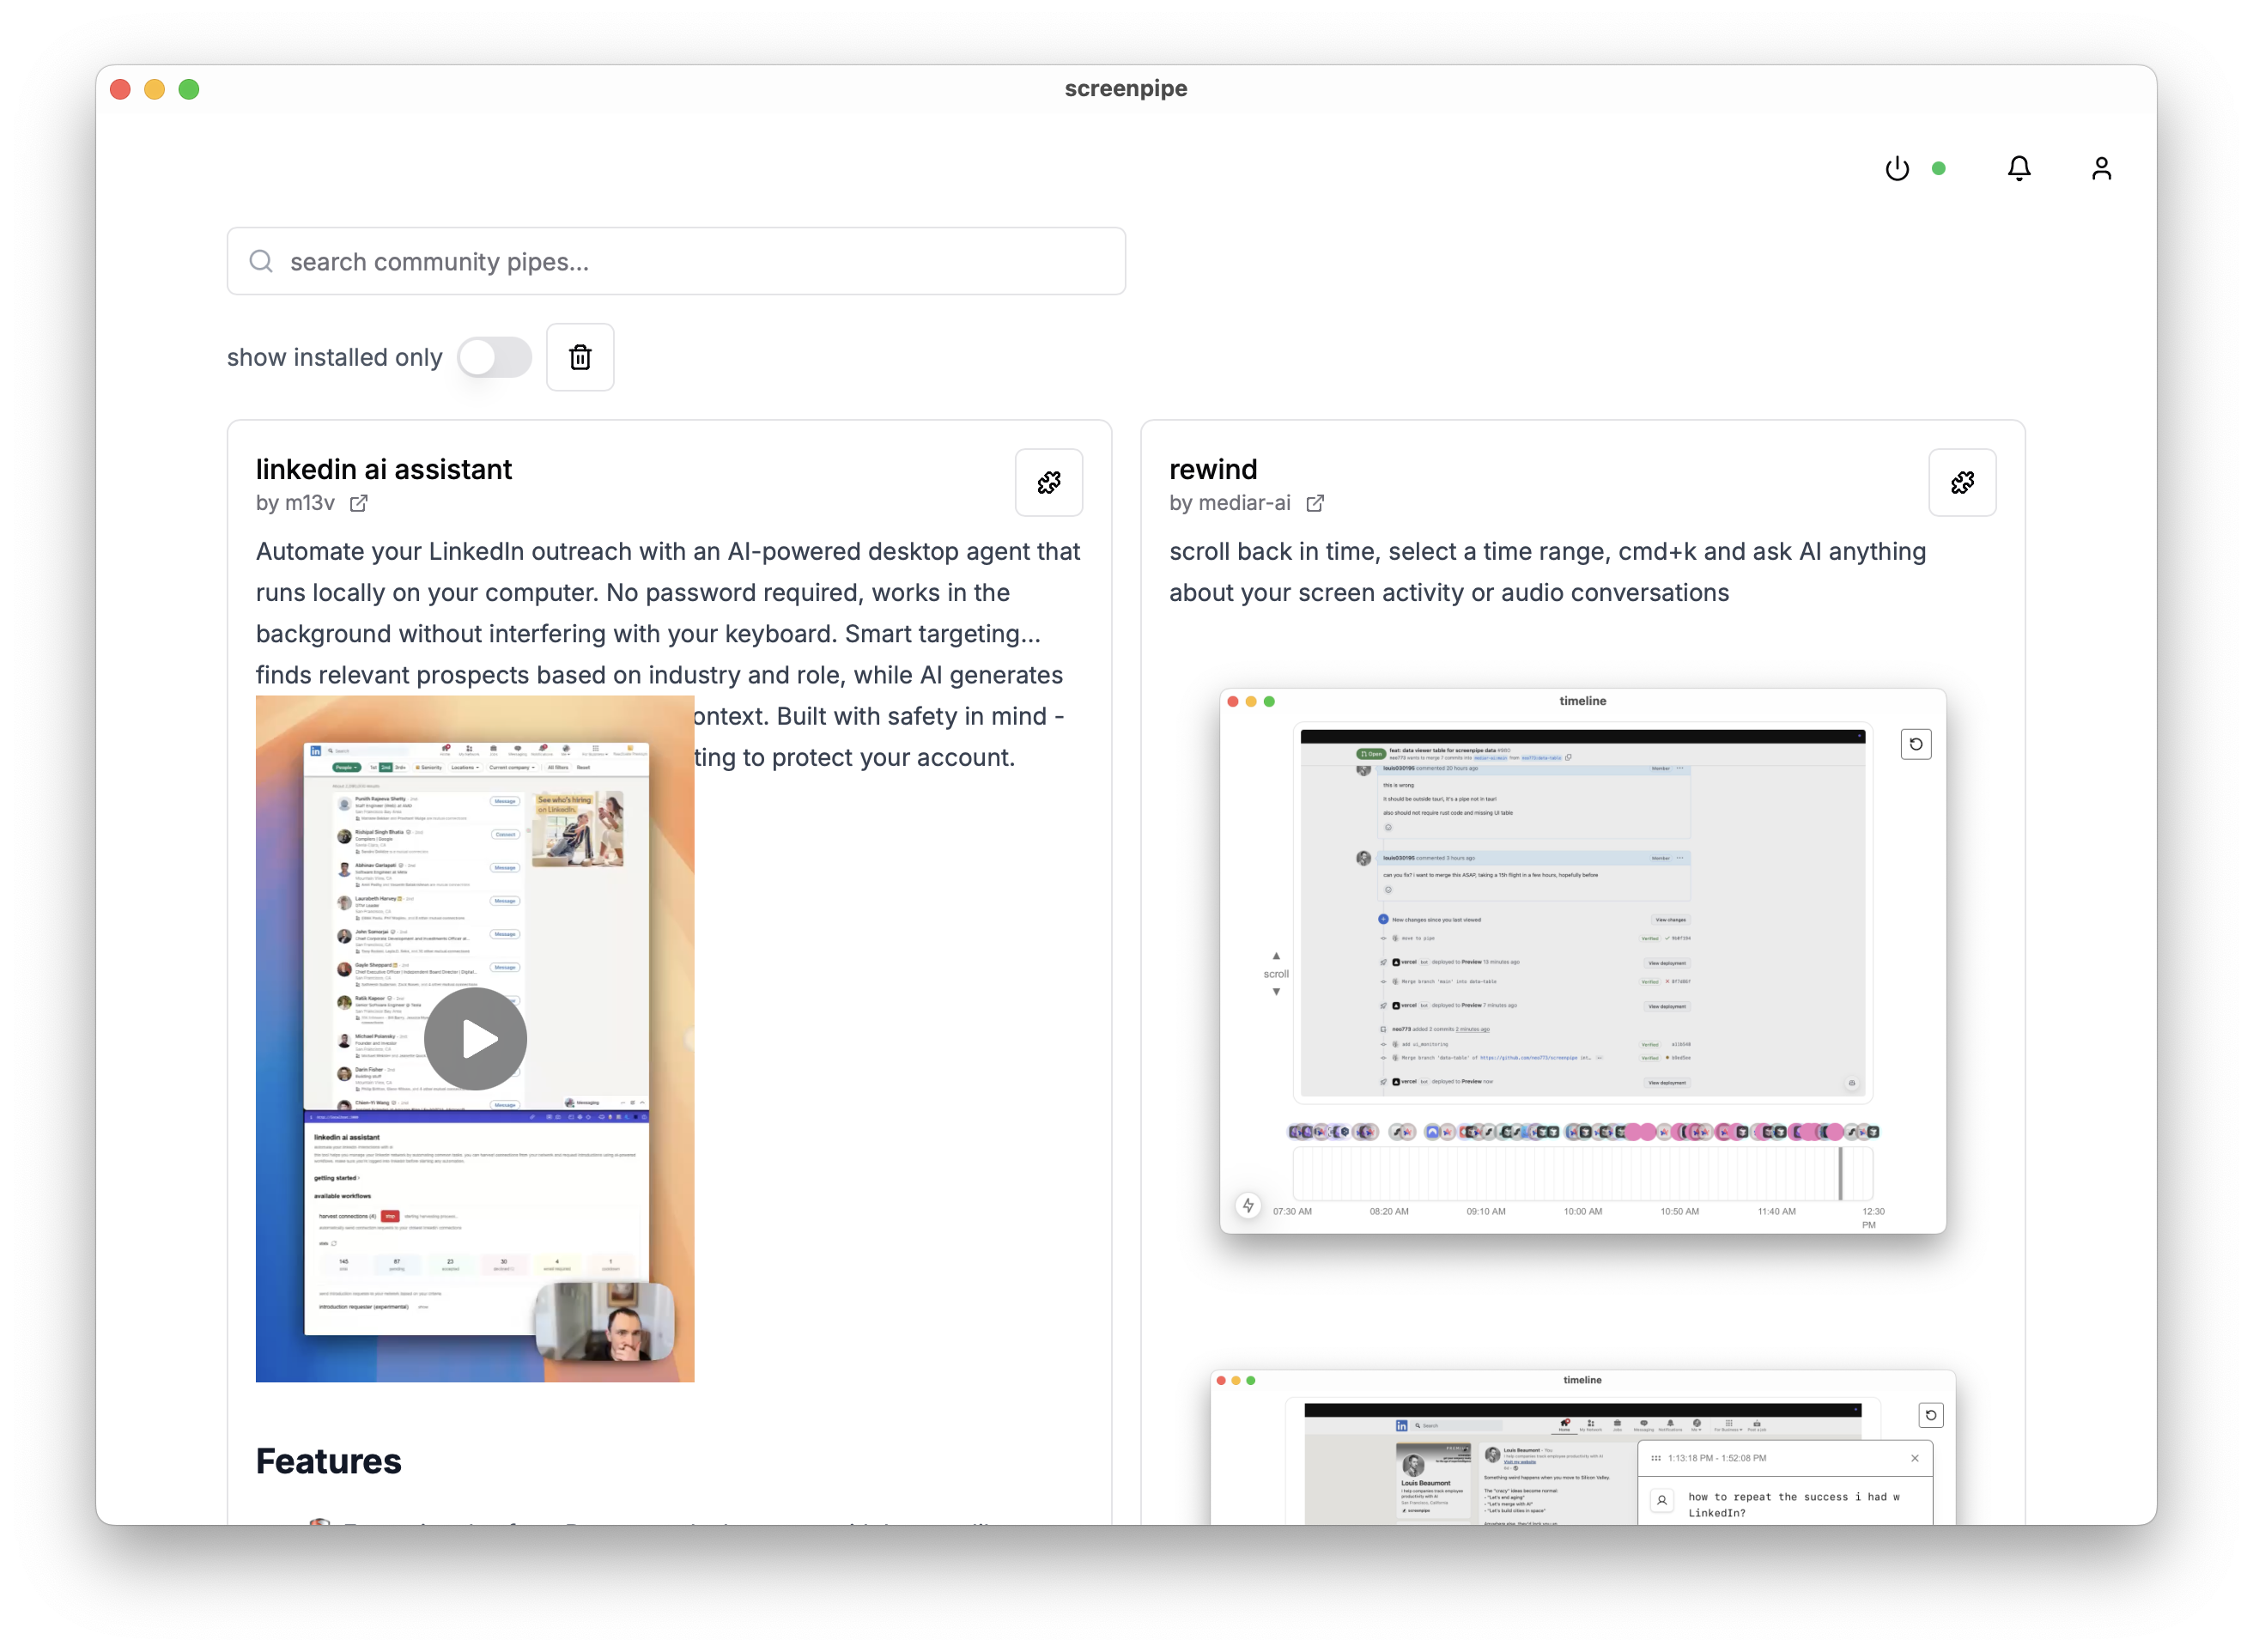Click the green status indicator dot
The width and height of the screenshot is (2253, 1652).
tap(1938, 169)
